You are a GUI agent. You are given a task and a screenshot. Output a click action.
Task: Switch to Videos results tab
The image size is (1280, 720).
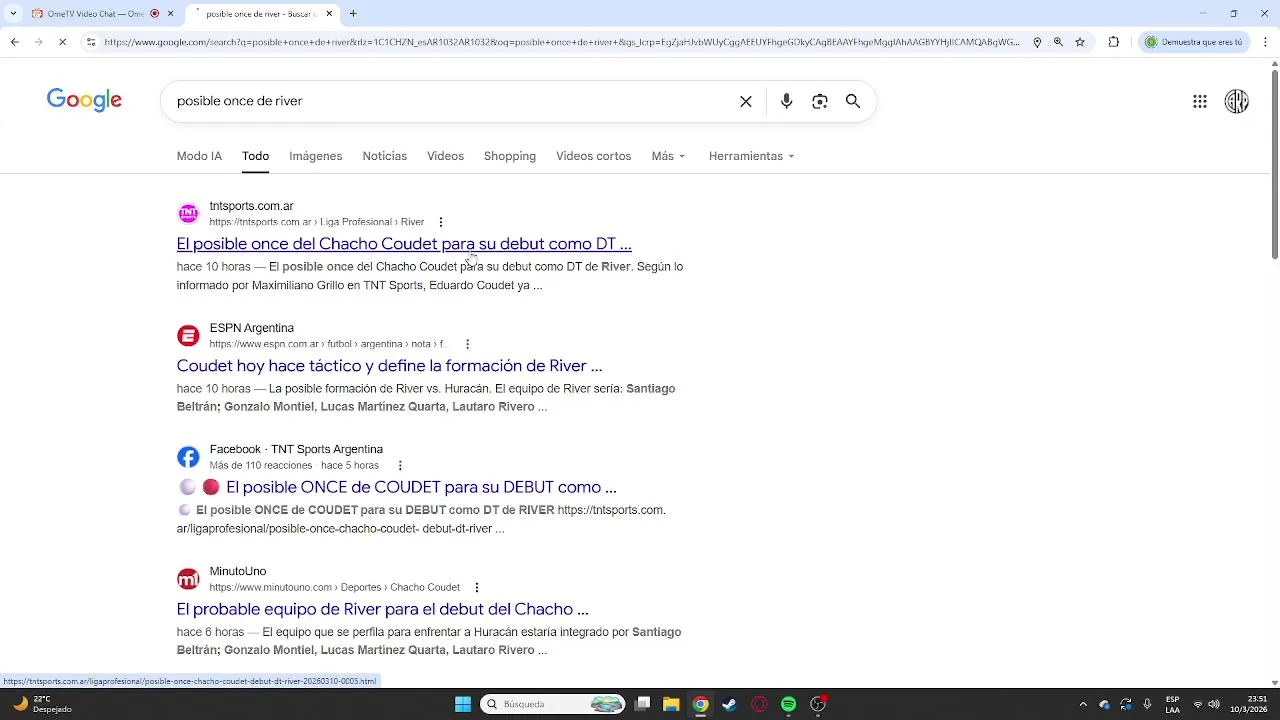tap(445, 156)
